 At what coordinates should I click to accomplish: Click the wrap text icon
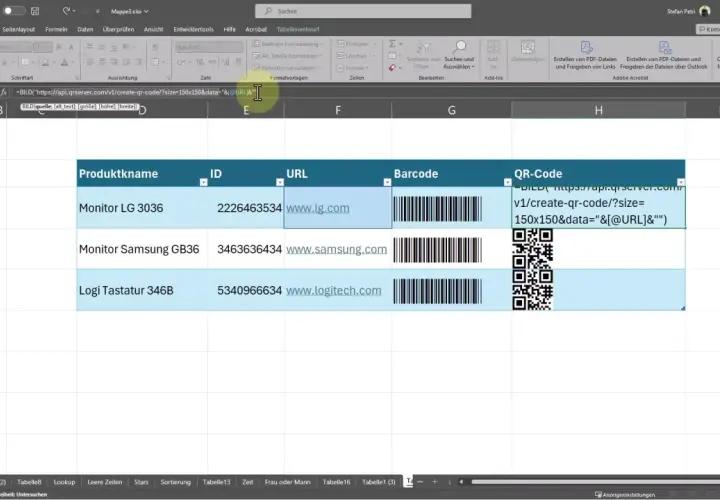click(155, 47)
